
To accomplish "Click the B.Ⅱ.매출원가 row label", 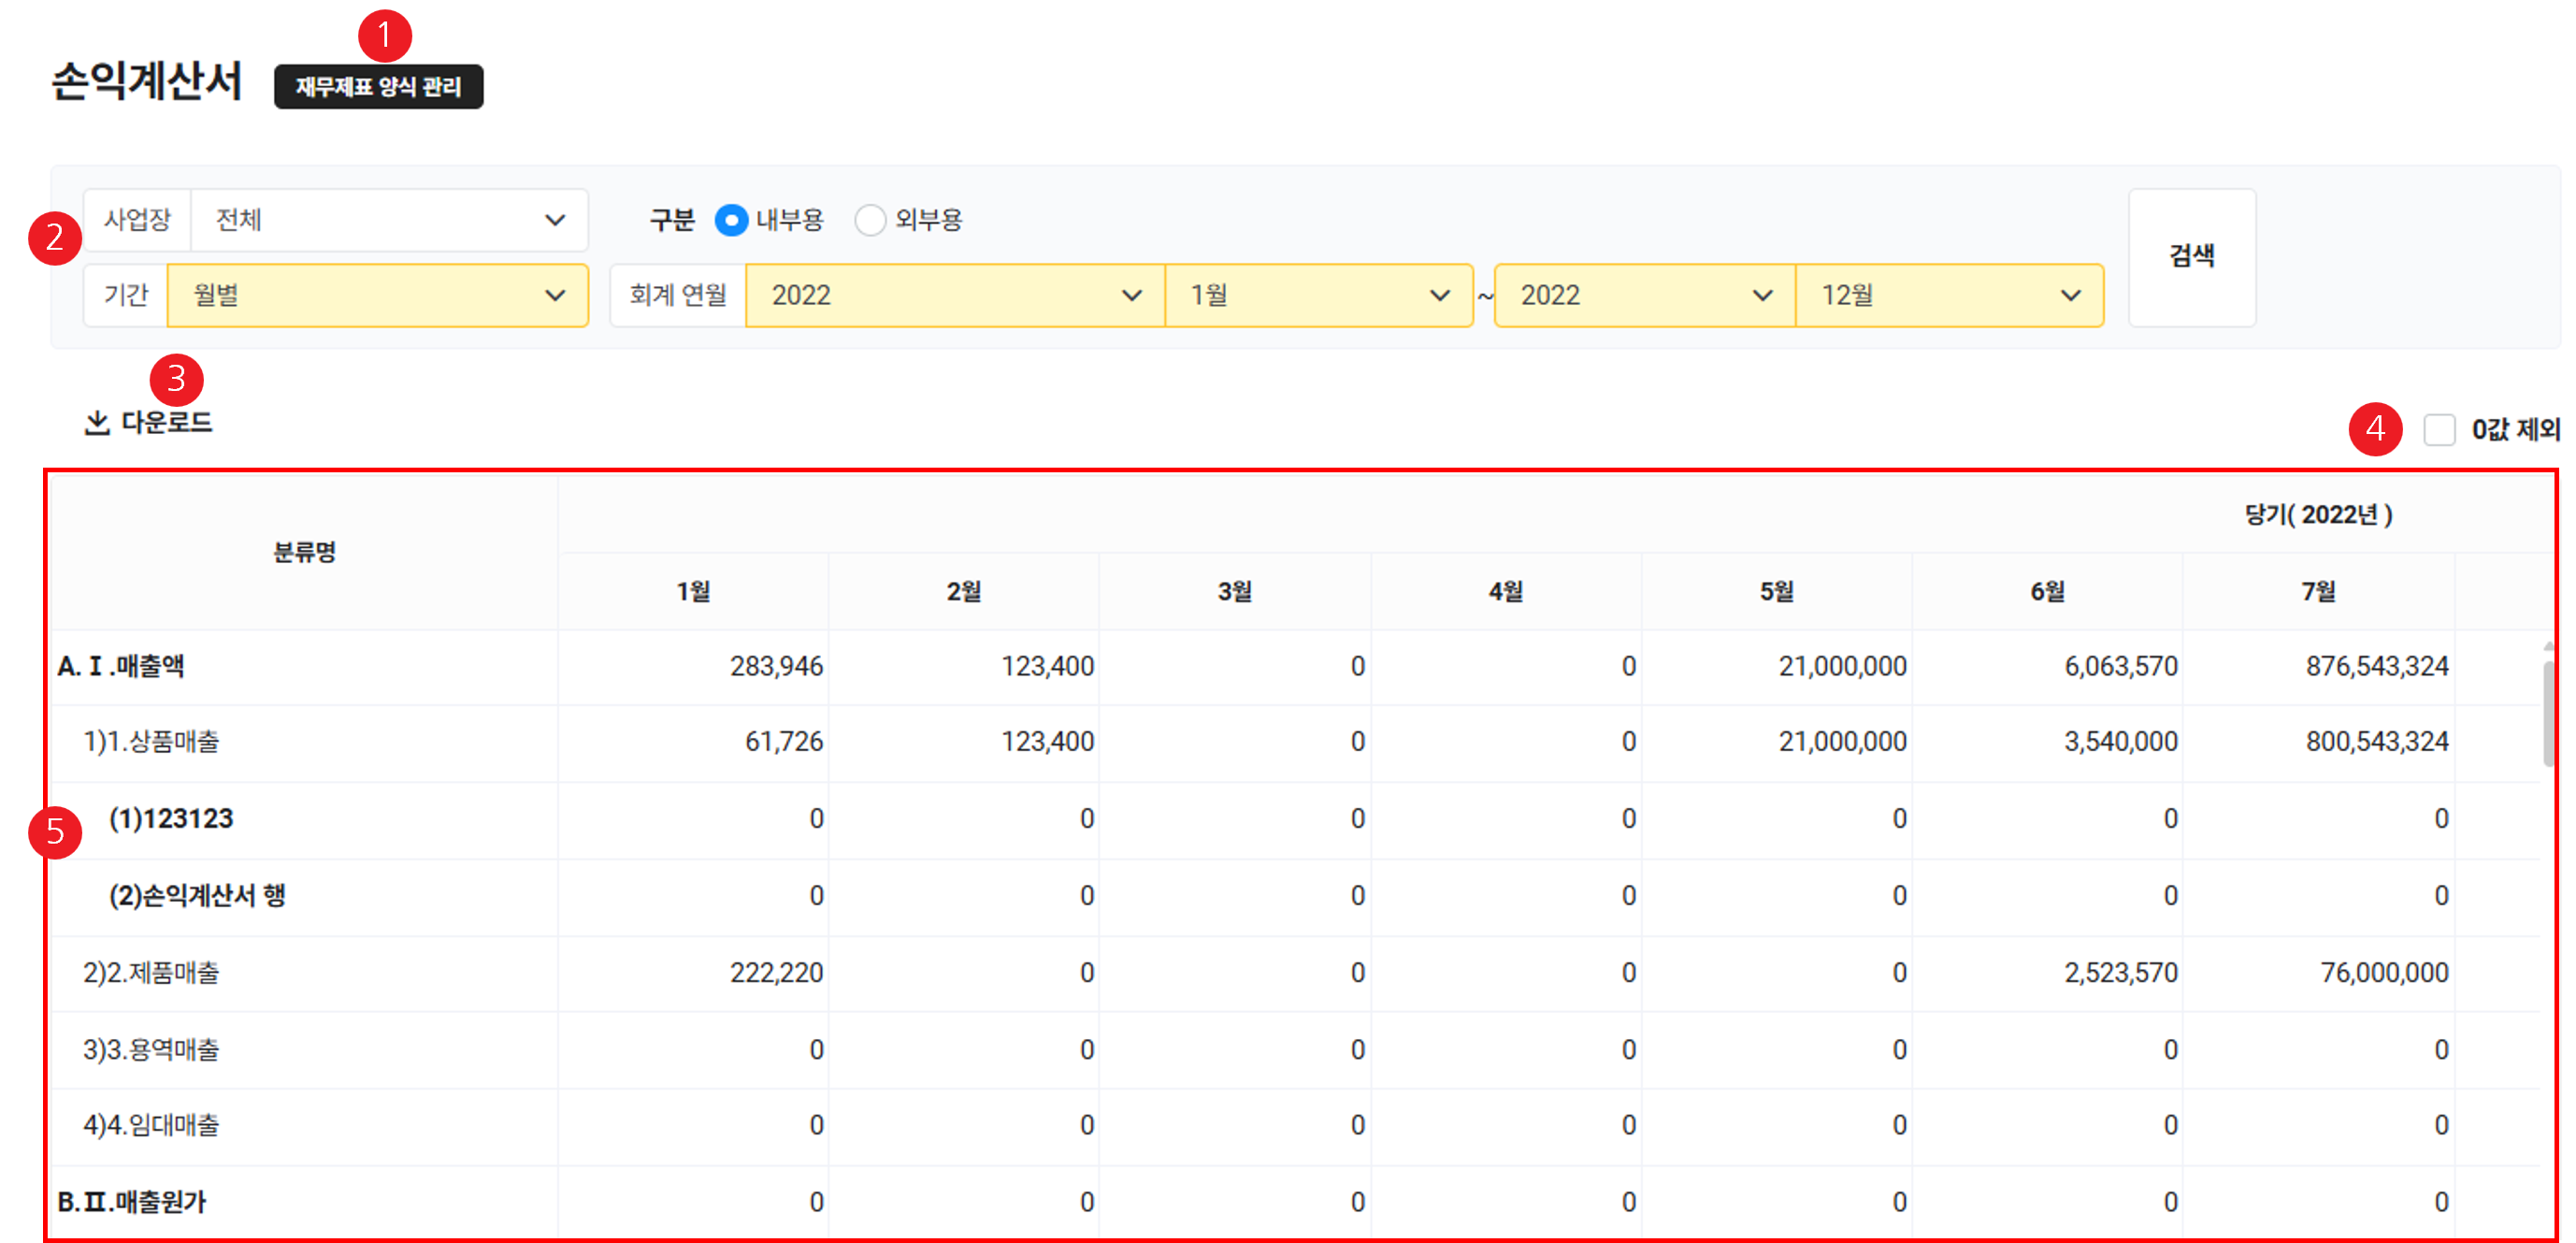I will [131, 1202].
